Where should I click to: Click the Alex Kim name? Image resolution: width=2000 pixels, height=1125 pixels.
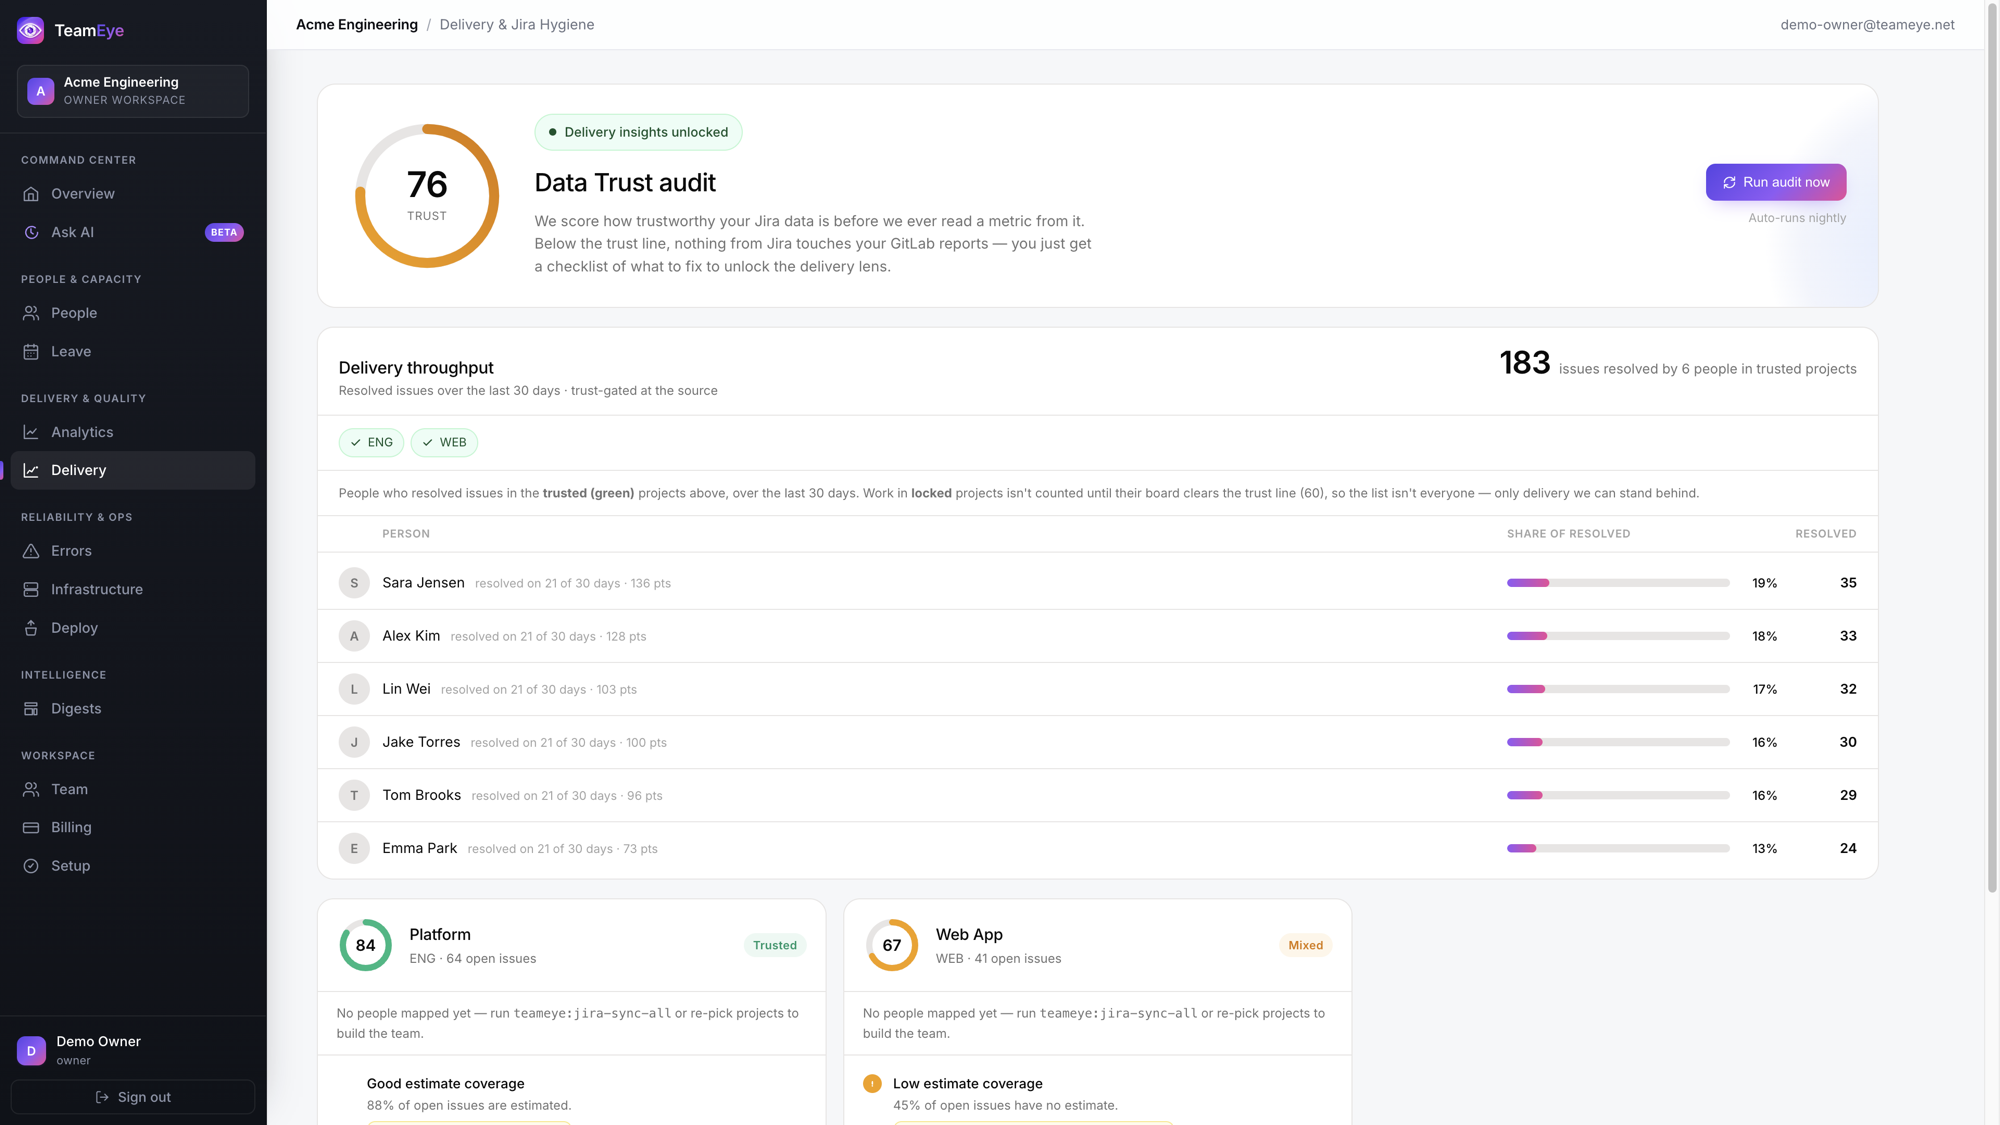[x=411, y=636]
